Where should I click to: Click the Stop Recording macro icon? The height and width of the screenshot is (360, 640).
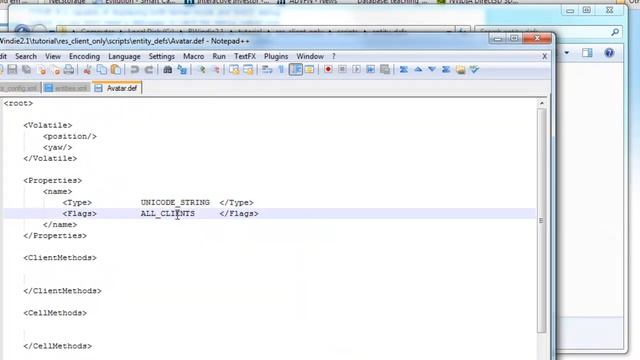(x=342, y=69)
